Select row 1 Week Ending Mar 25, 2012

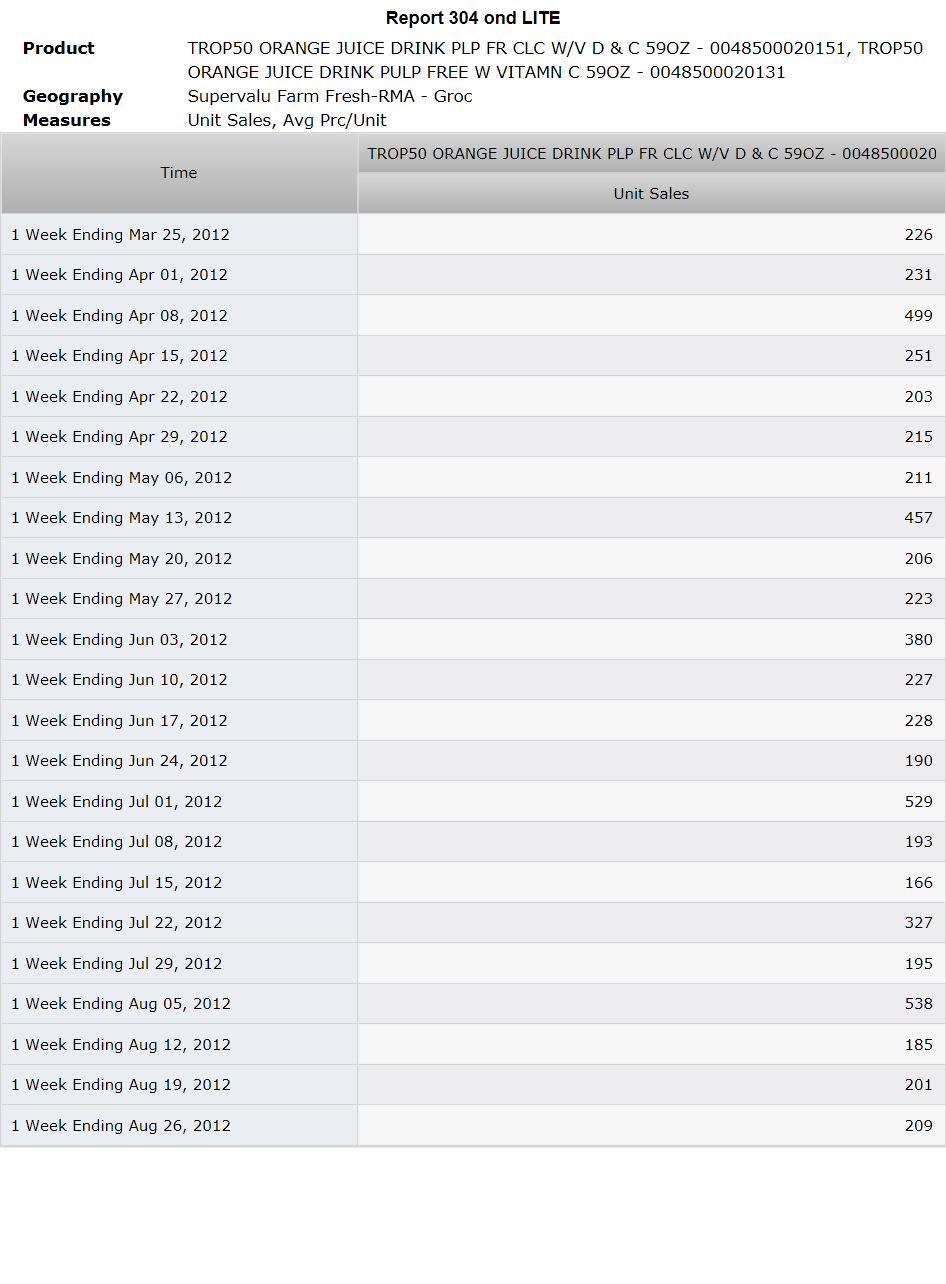[x=473, y=234]
